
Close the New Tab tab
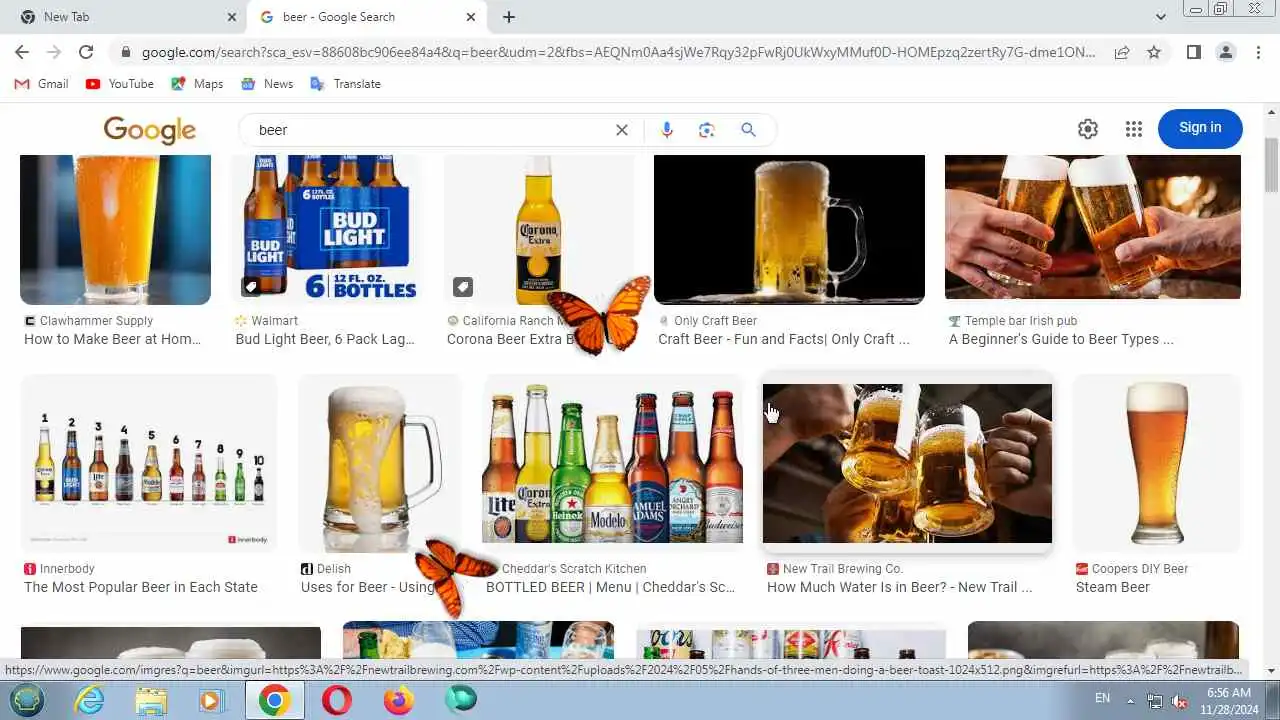coord(232,17)
